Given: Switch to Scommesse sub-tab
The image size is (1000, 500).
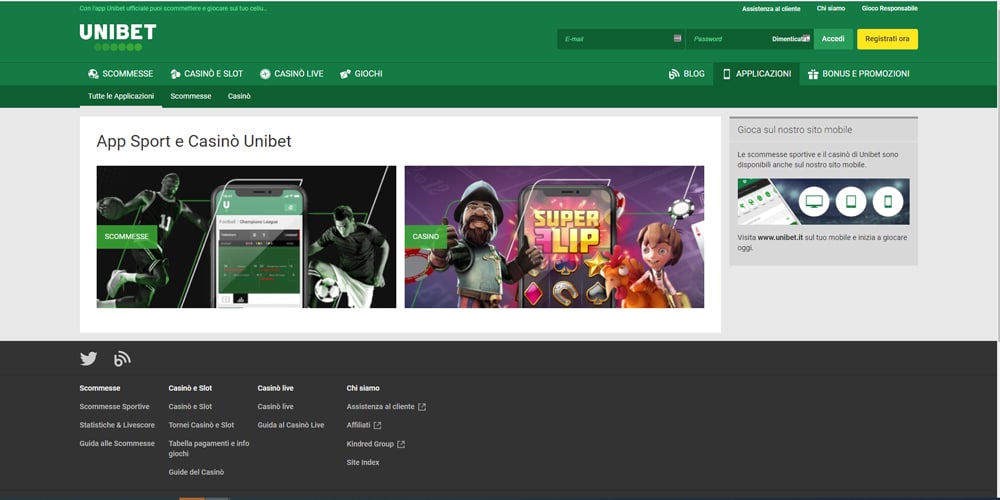Looking at the screenshot, I should (x=191, y=96).
